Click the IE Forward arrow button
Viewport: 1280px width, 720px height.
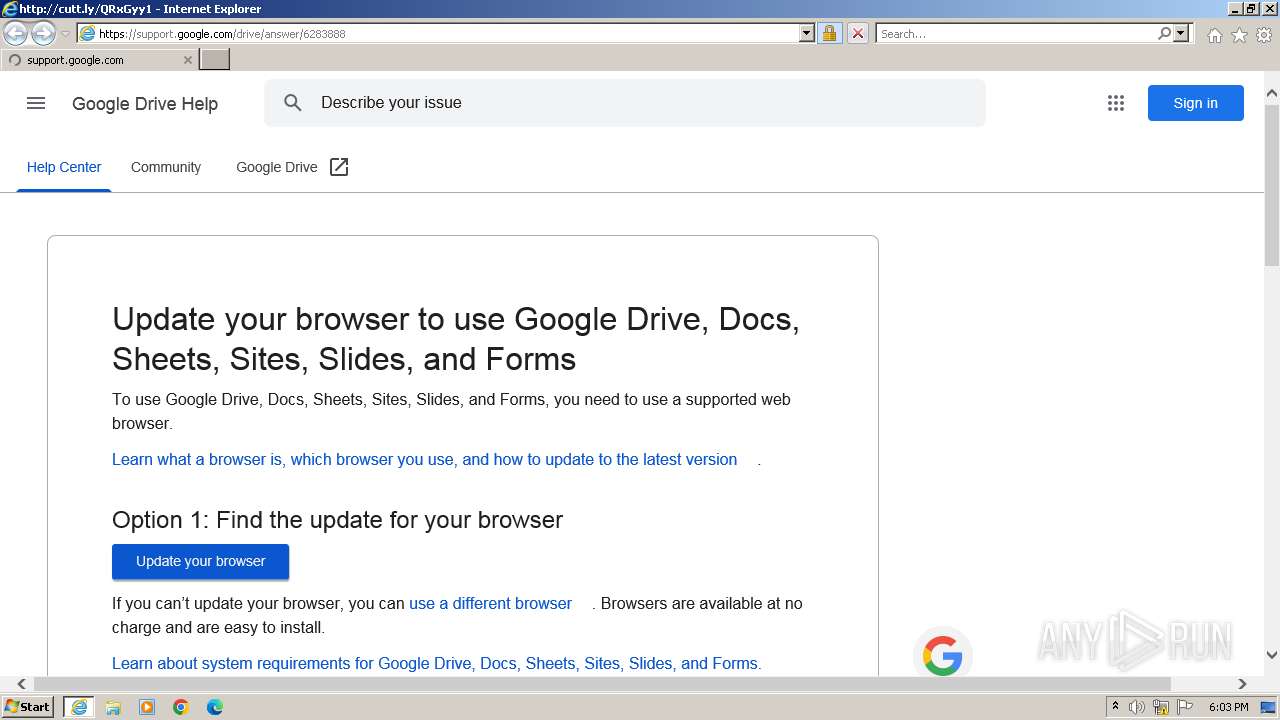pos(43,33)
